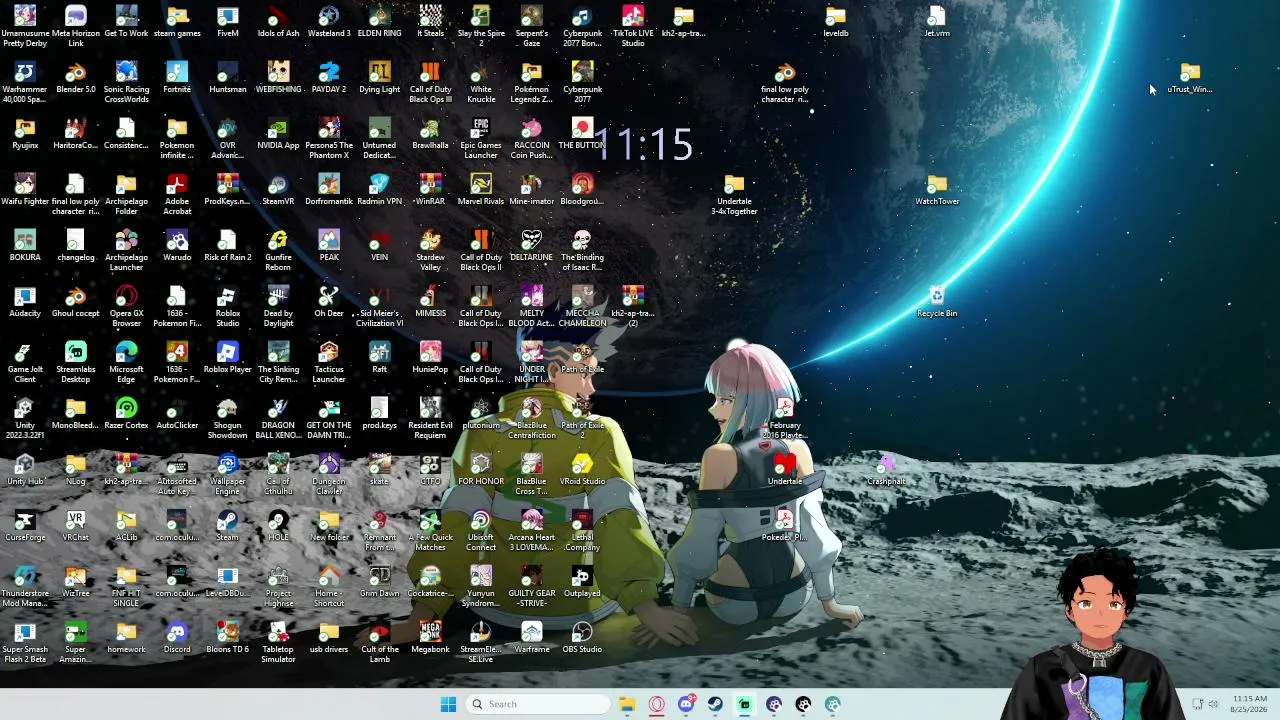The image size is (1280, 720).
Task: Select the Brawlhalla desktop icon
Action: (x=430, y=134)
